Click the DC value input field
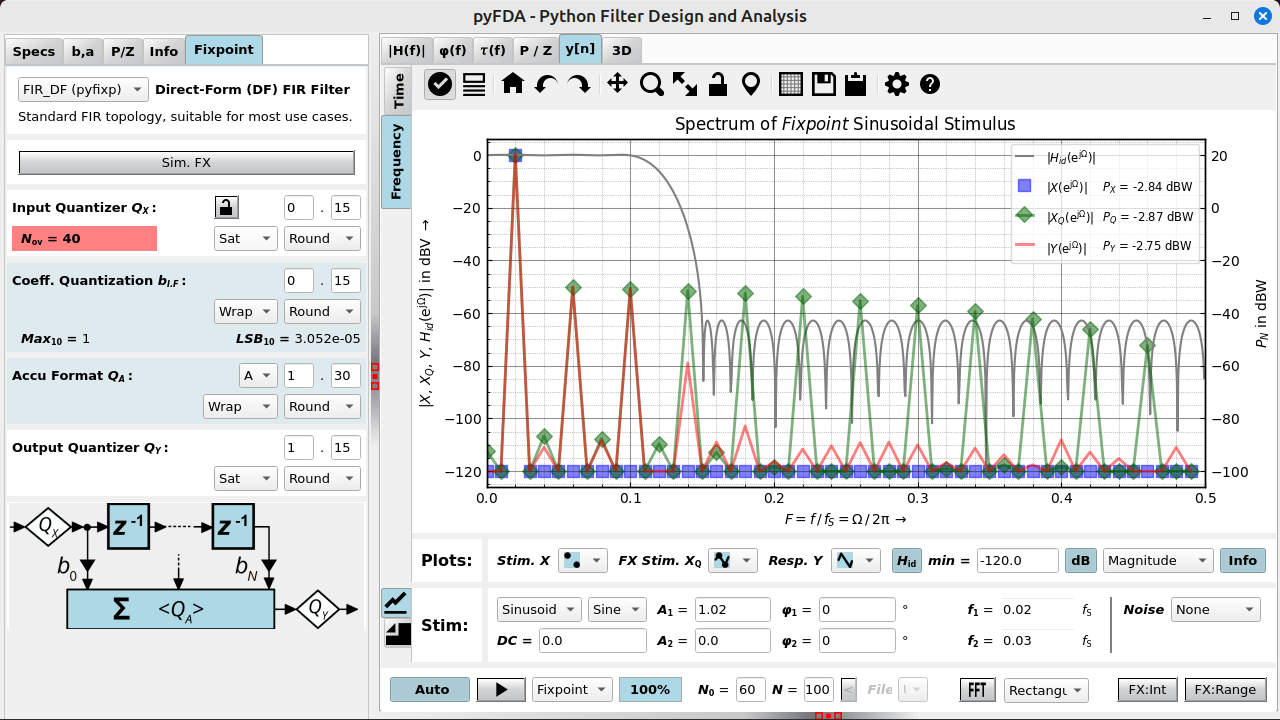Image resolution: width=1280 pixels, height=720 pixels. tap(592, 640)
